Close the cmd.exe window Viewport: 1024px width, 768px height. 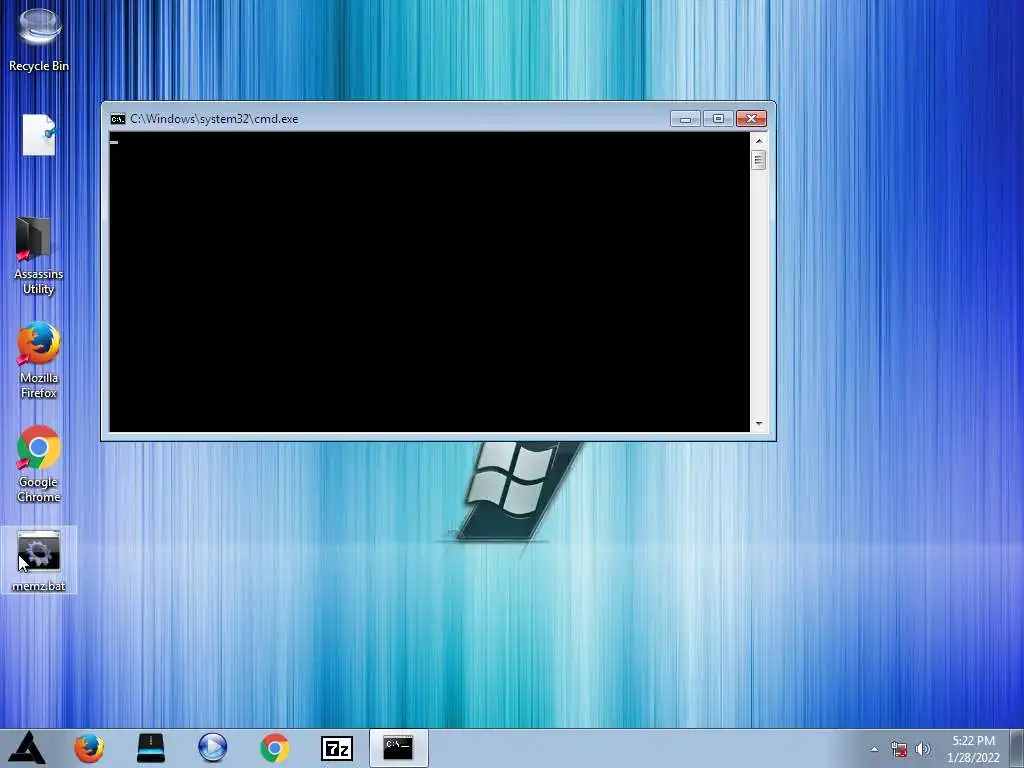point(751,119)
